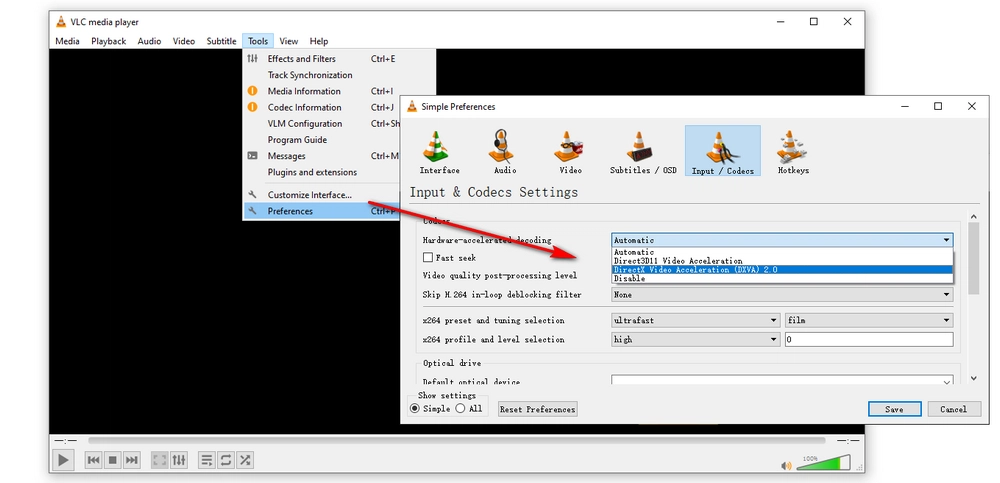
Task: Toggle the shuffle random button
Action: click(x=245, y=459)
